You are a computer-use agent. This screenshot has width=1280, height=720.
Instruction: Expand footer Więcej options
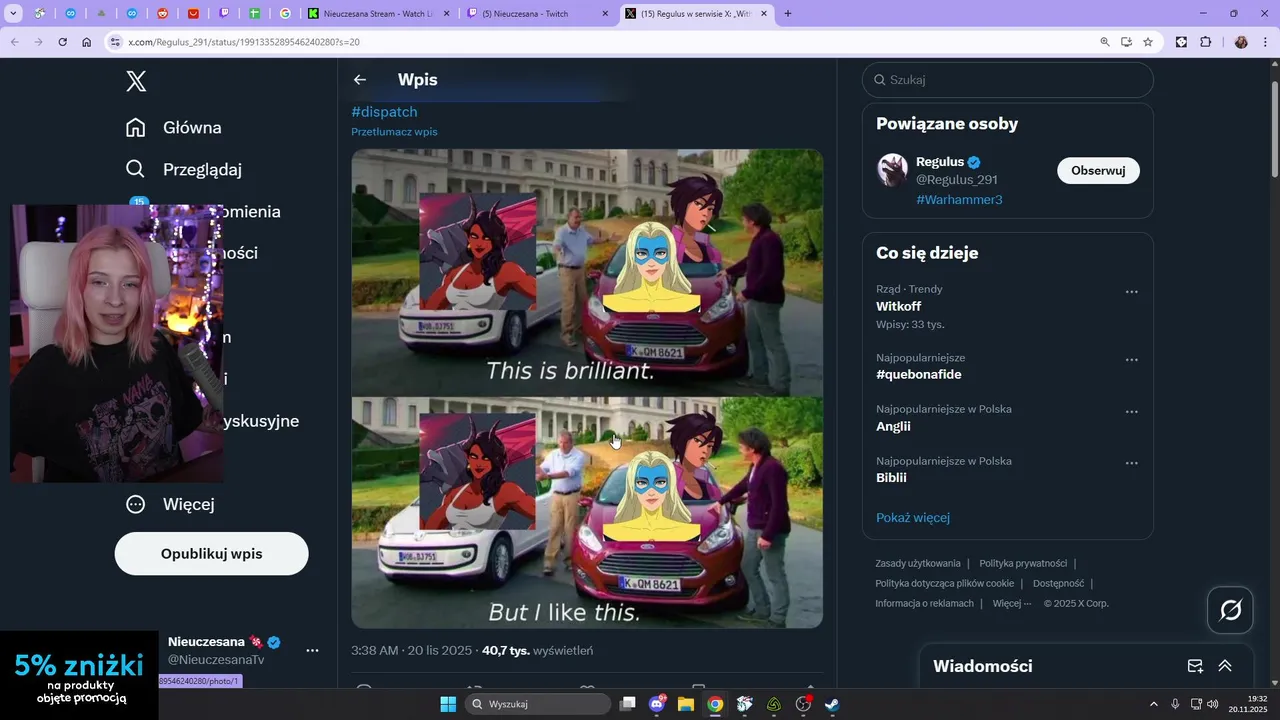[x=1012, y=604]
